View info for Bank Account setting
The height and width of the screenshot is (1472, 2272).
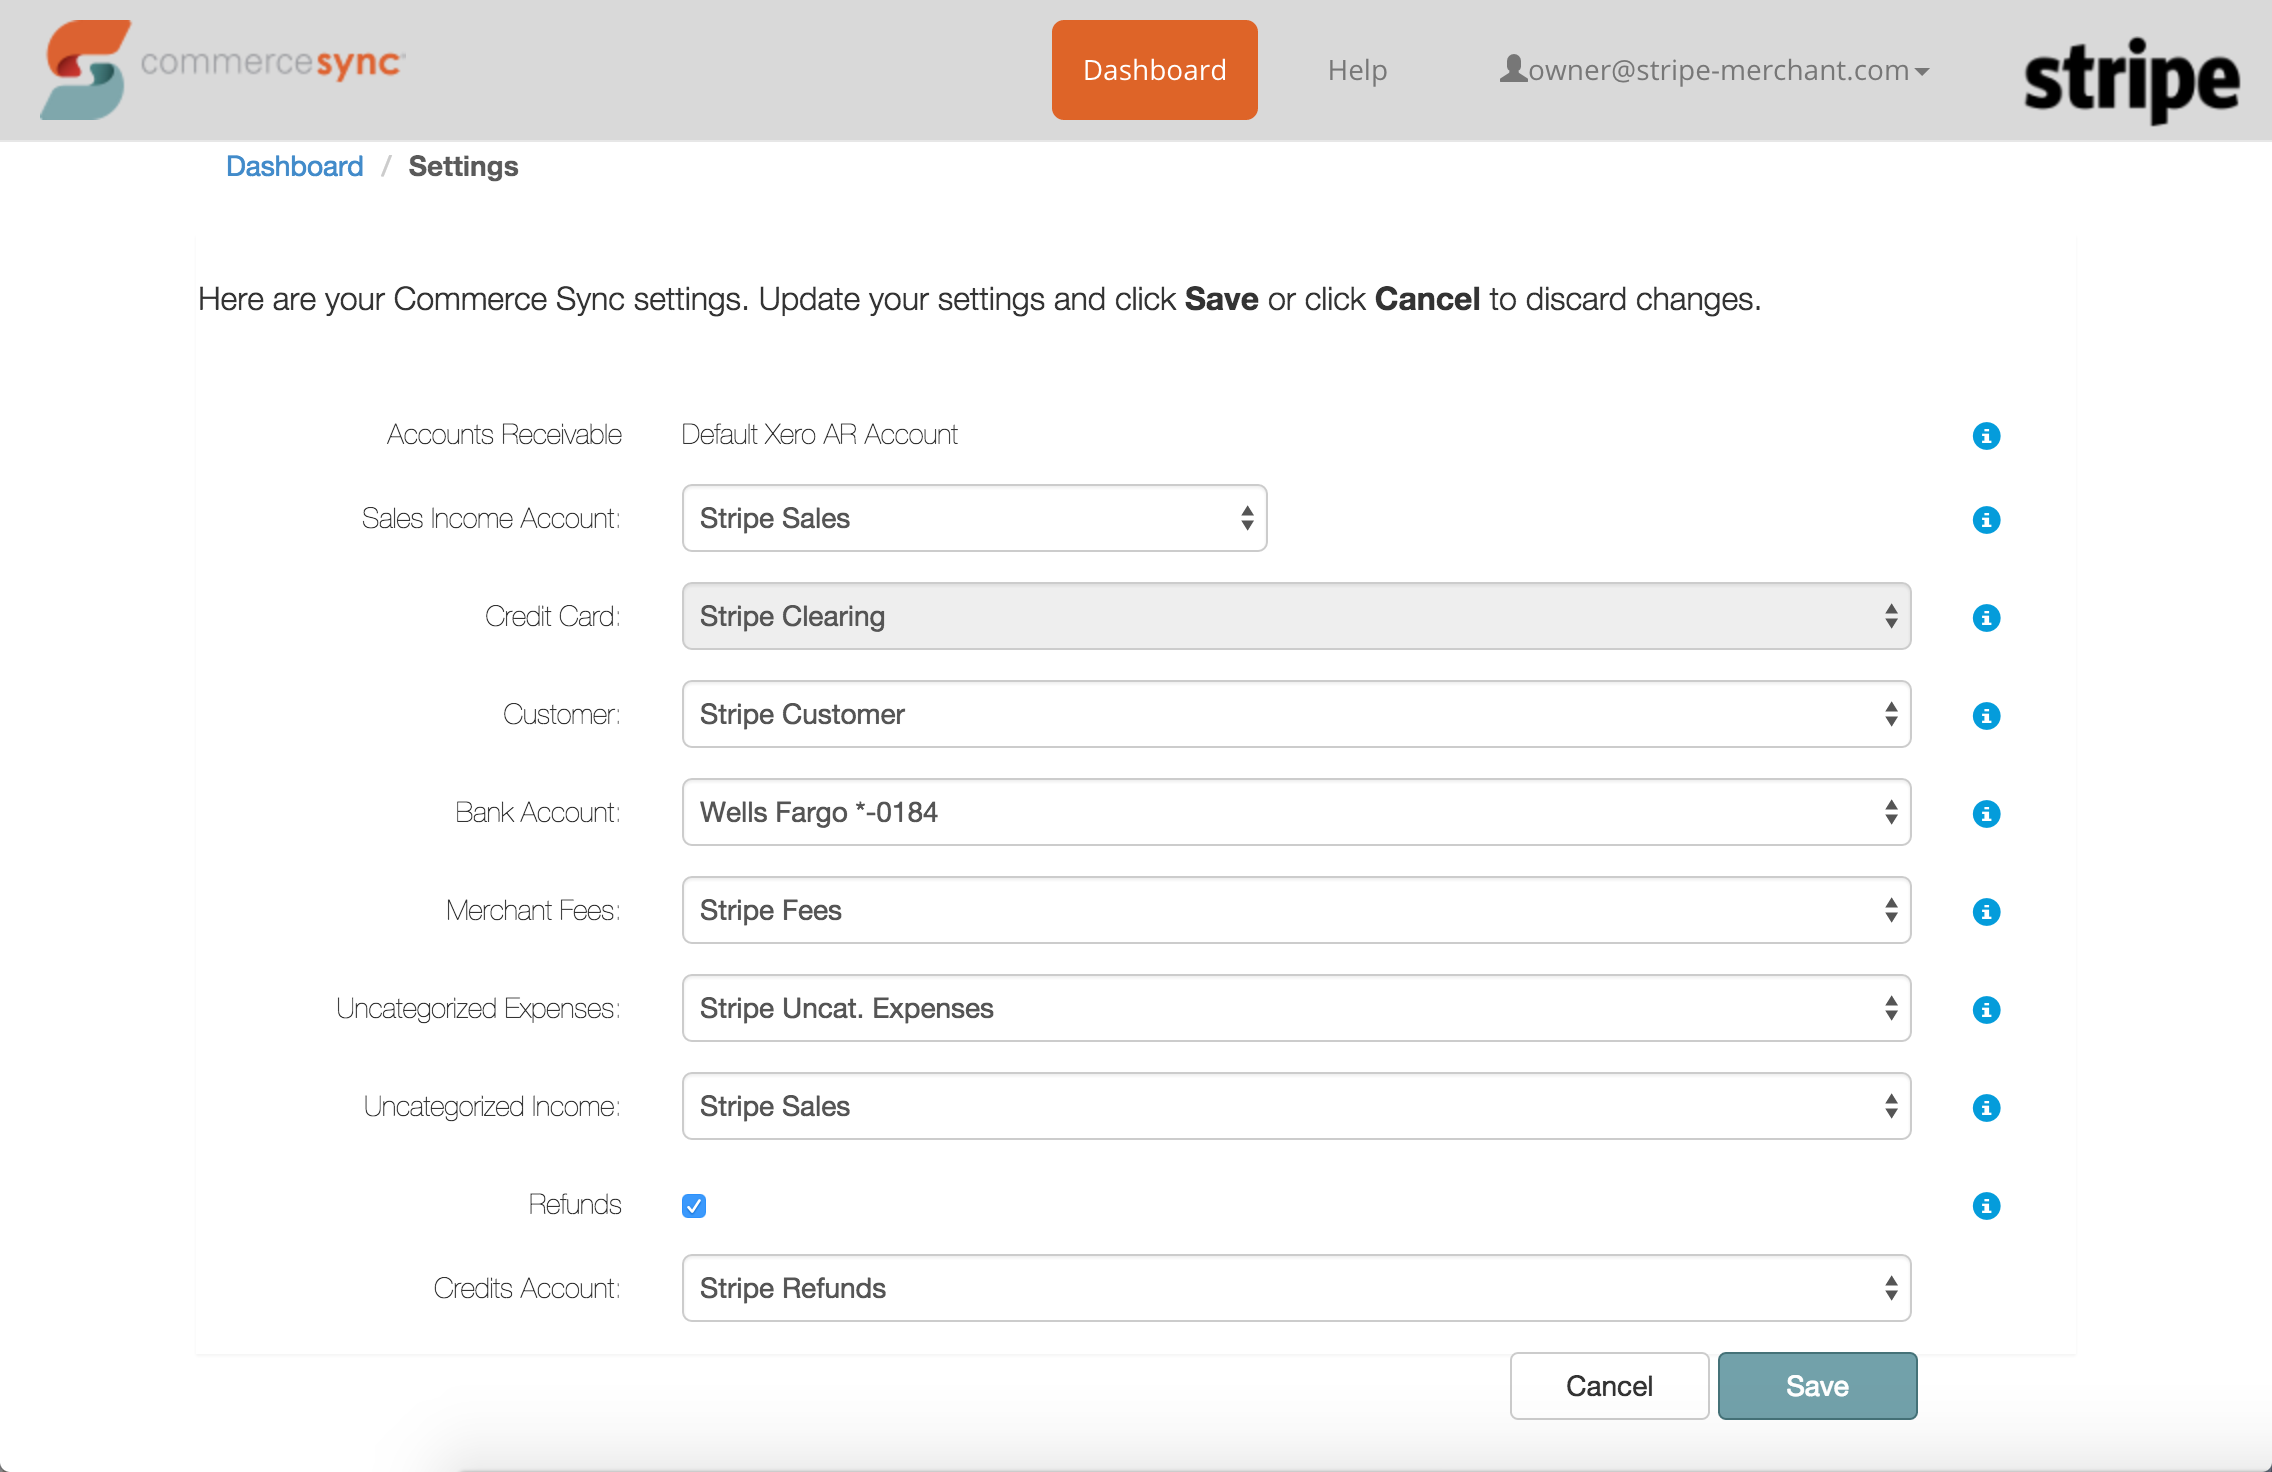click(x=1986, y=814)
